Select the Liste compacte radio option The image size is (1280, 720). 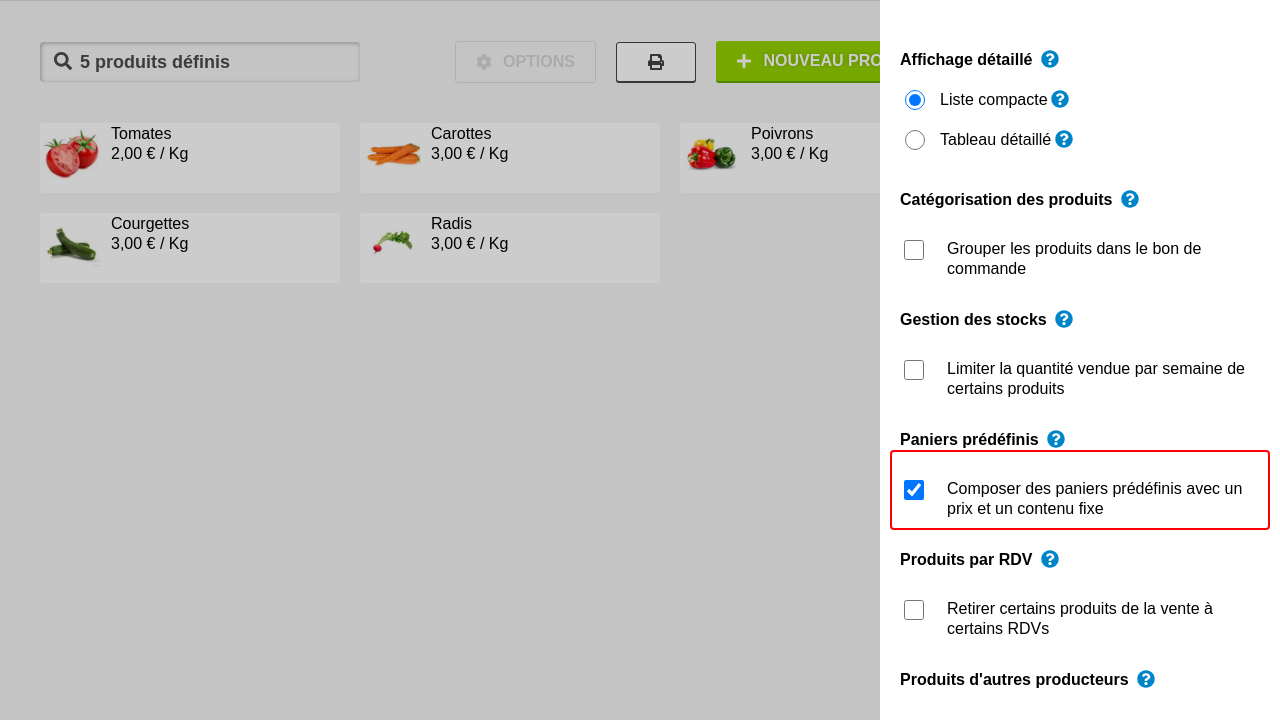915,100
